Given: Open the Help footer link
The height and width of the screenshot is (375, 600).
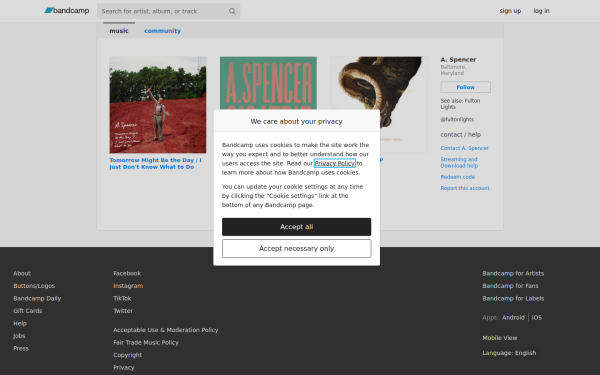Looking at the screenshot, I should pos(20,323).
